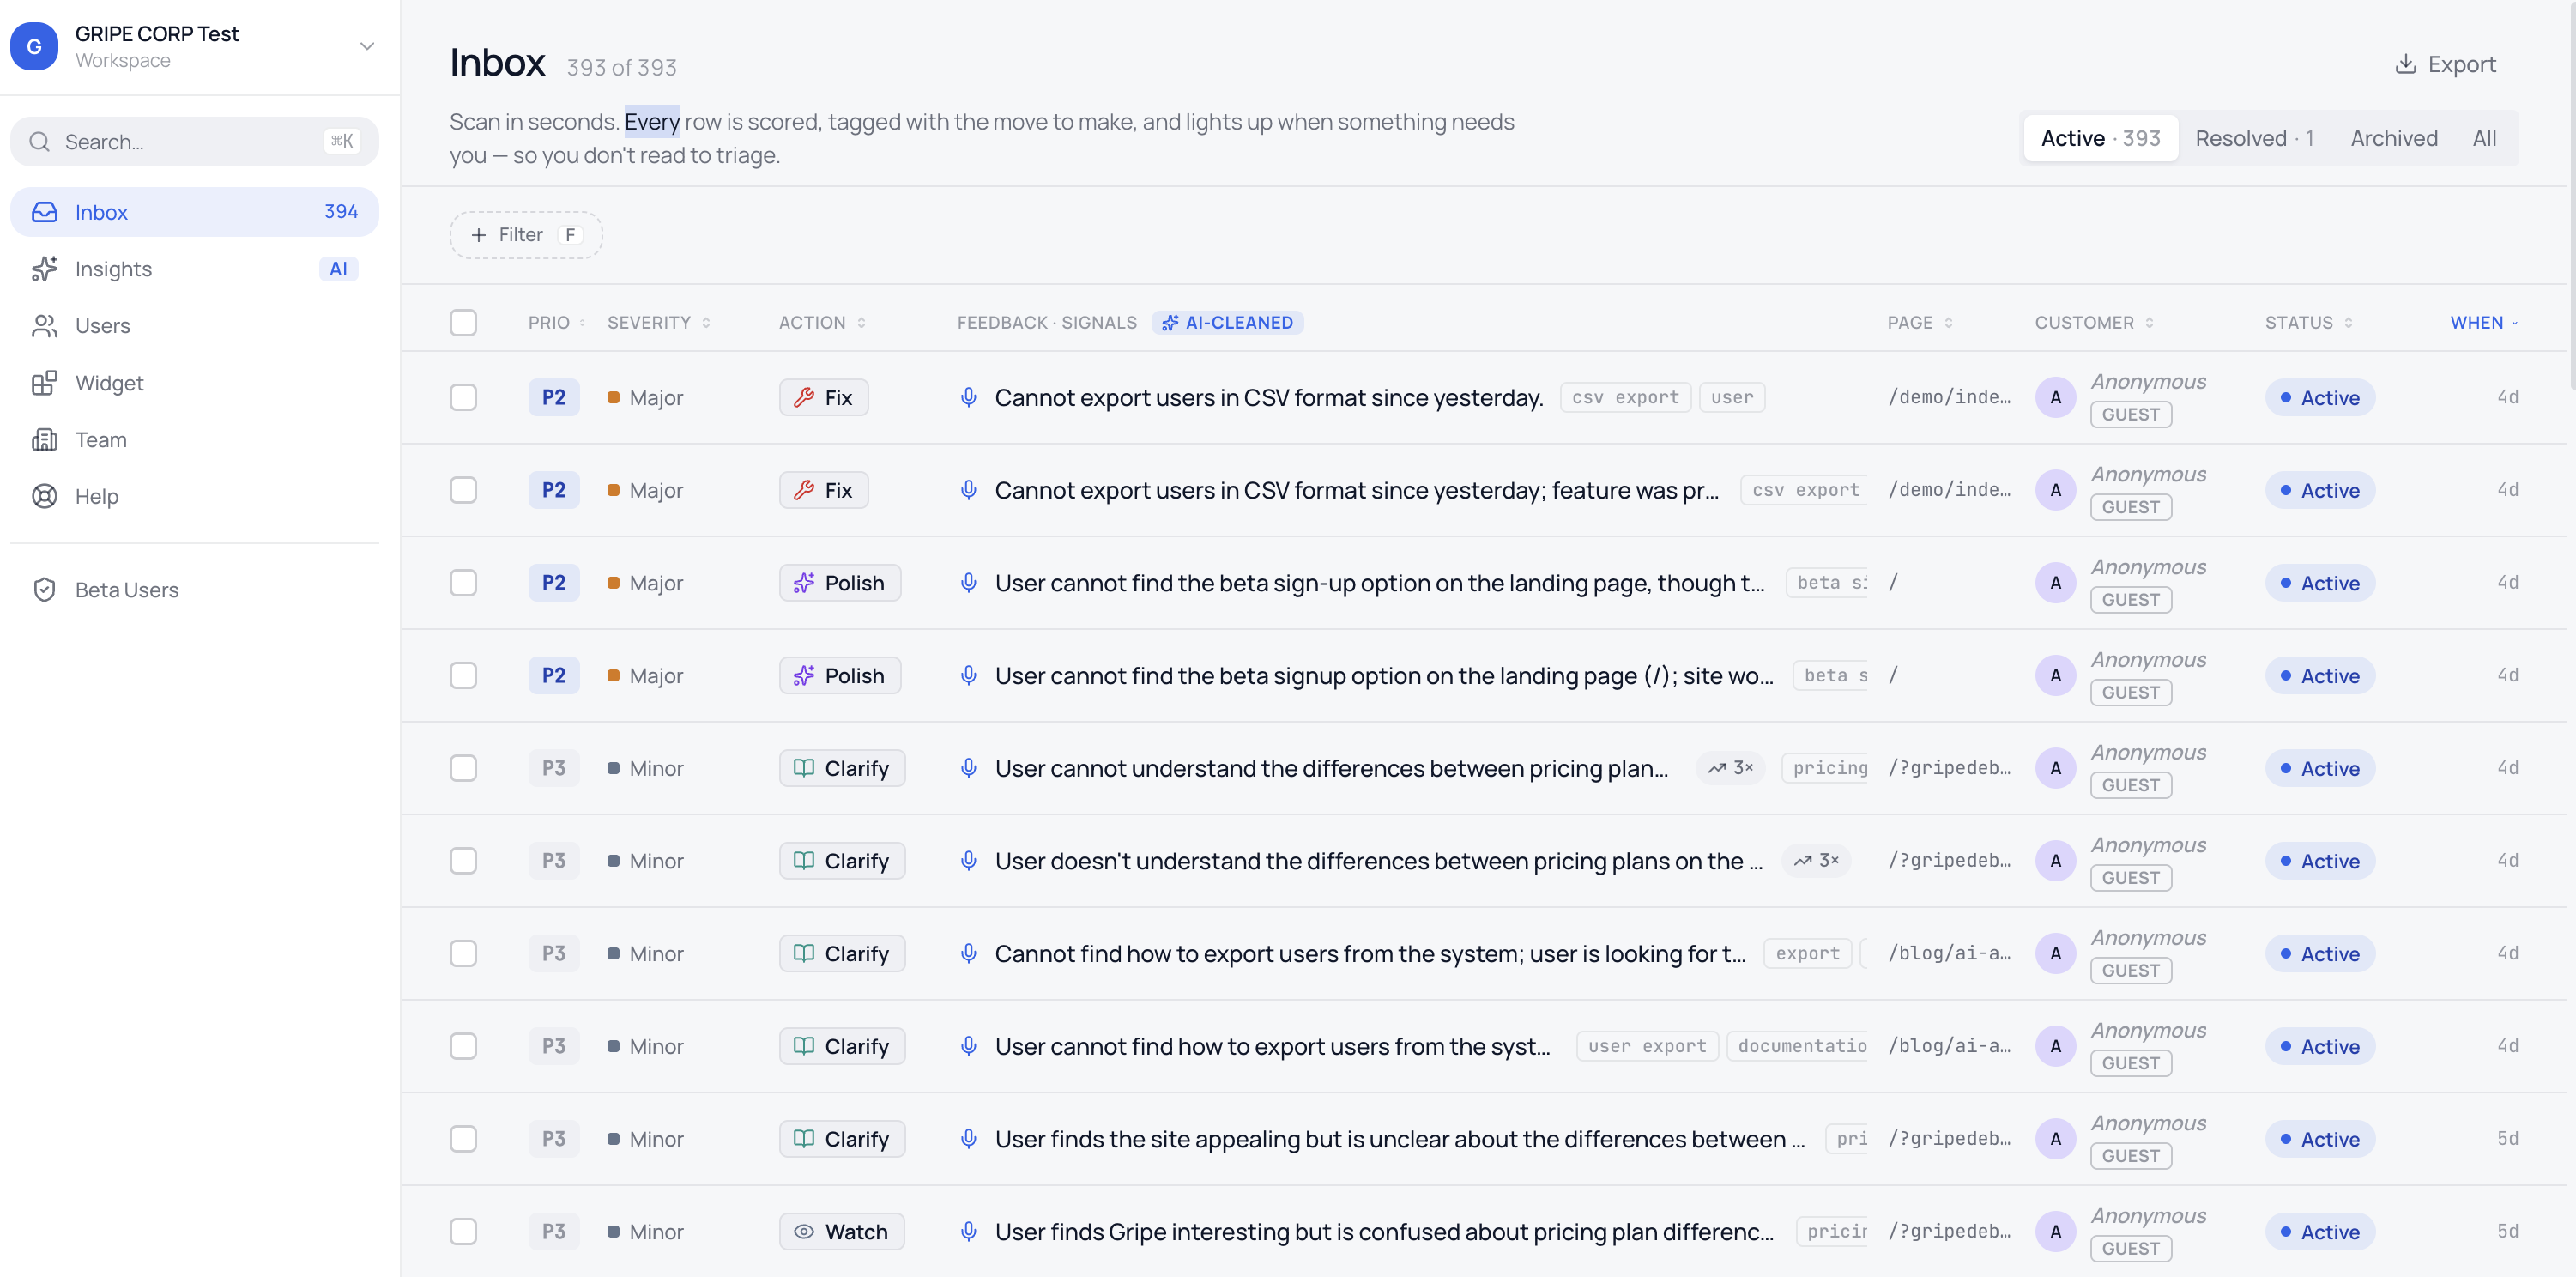Click the microphone icon on site appealing row

click(x=968, y=1138)
